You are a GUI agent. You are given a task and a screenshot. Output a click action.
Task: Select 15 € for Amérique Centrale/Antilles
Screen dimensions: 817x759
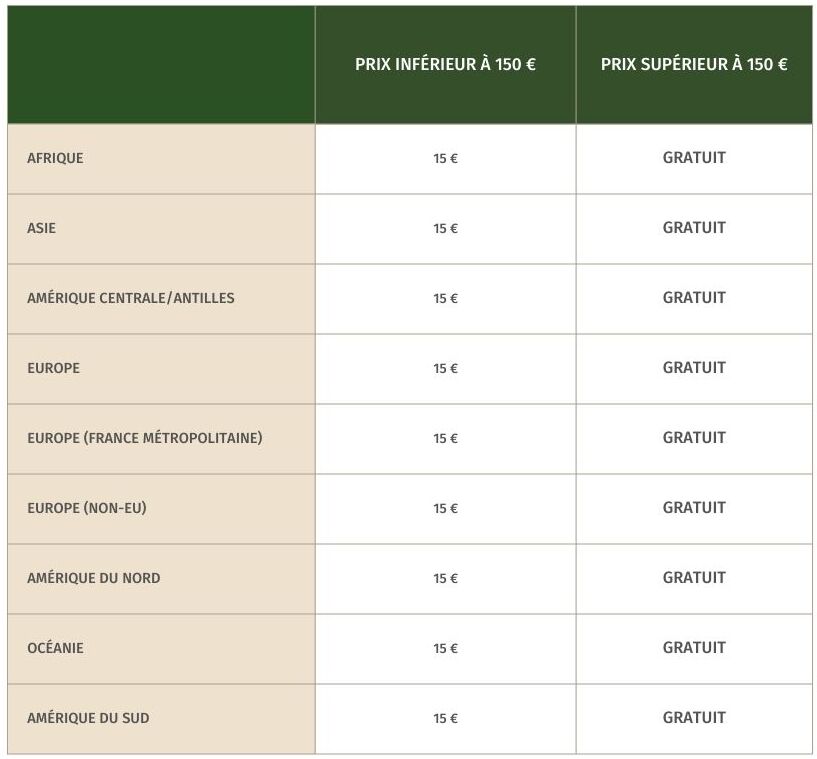point(445,298)
